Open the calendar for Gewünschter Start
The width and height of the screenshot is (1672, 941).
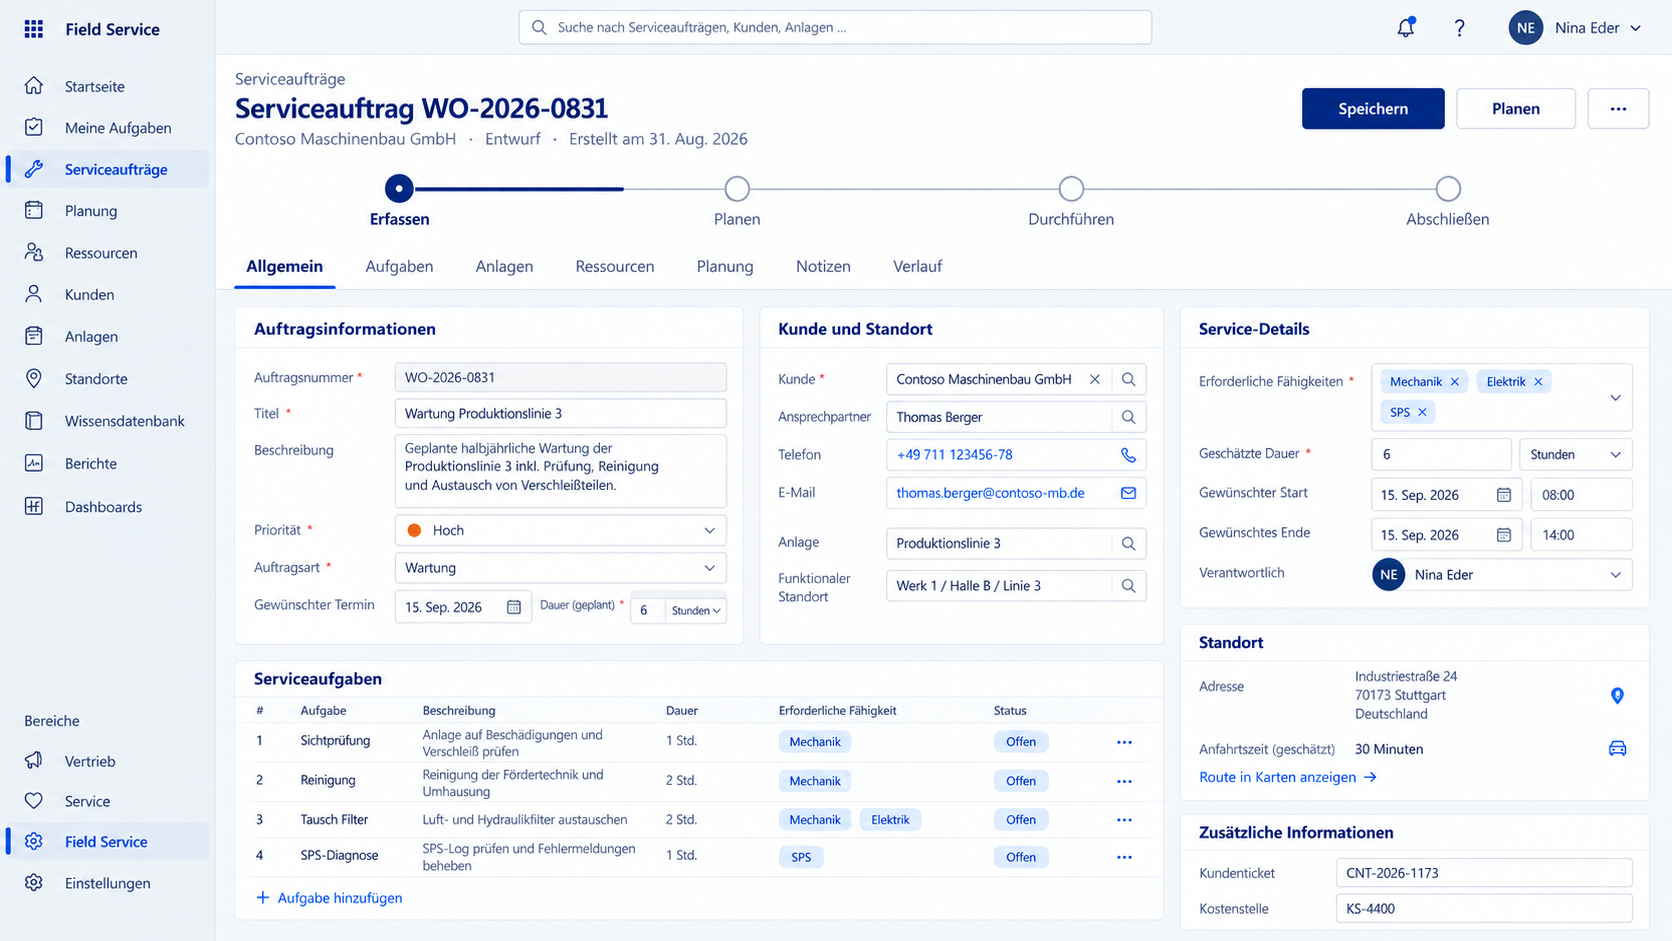(x=1503, y=495)
